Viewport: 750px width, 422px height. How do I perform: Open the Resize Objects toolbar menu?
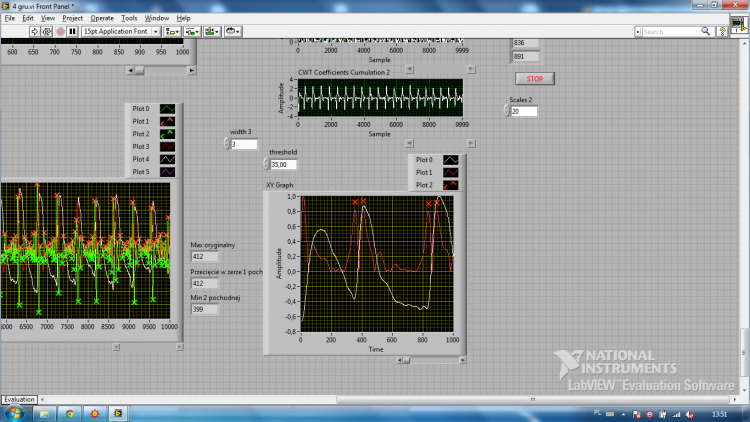pyautogui.click(x=212, y=32)
